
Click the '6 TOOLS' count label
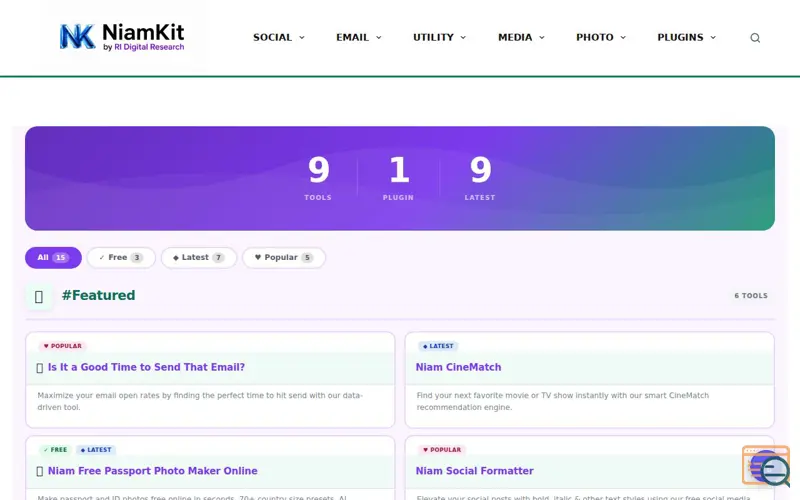point(751,296)
